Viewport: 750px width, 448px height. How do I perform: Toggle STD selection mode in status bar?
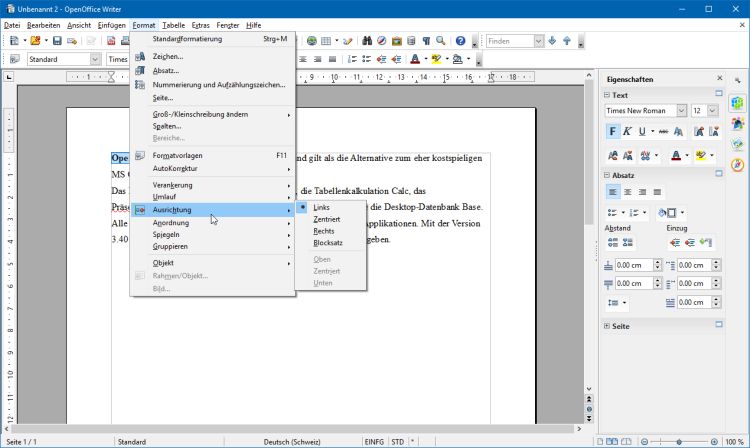click(397, 442)
